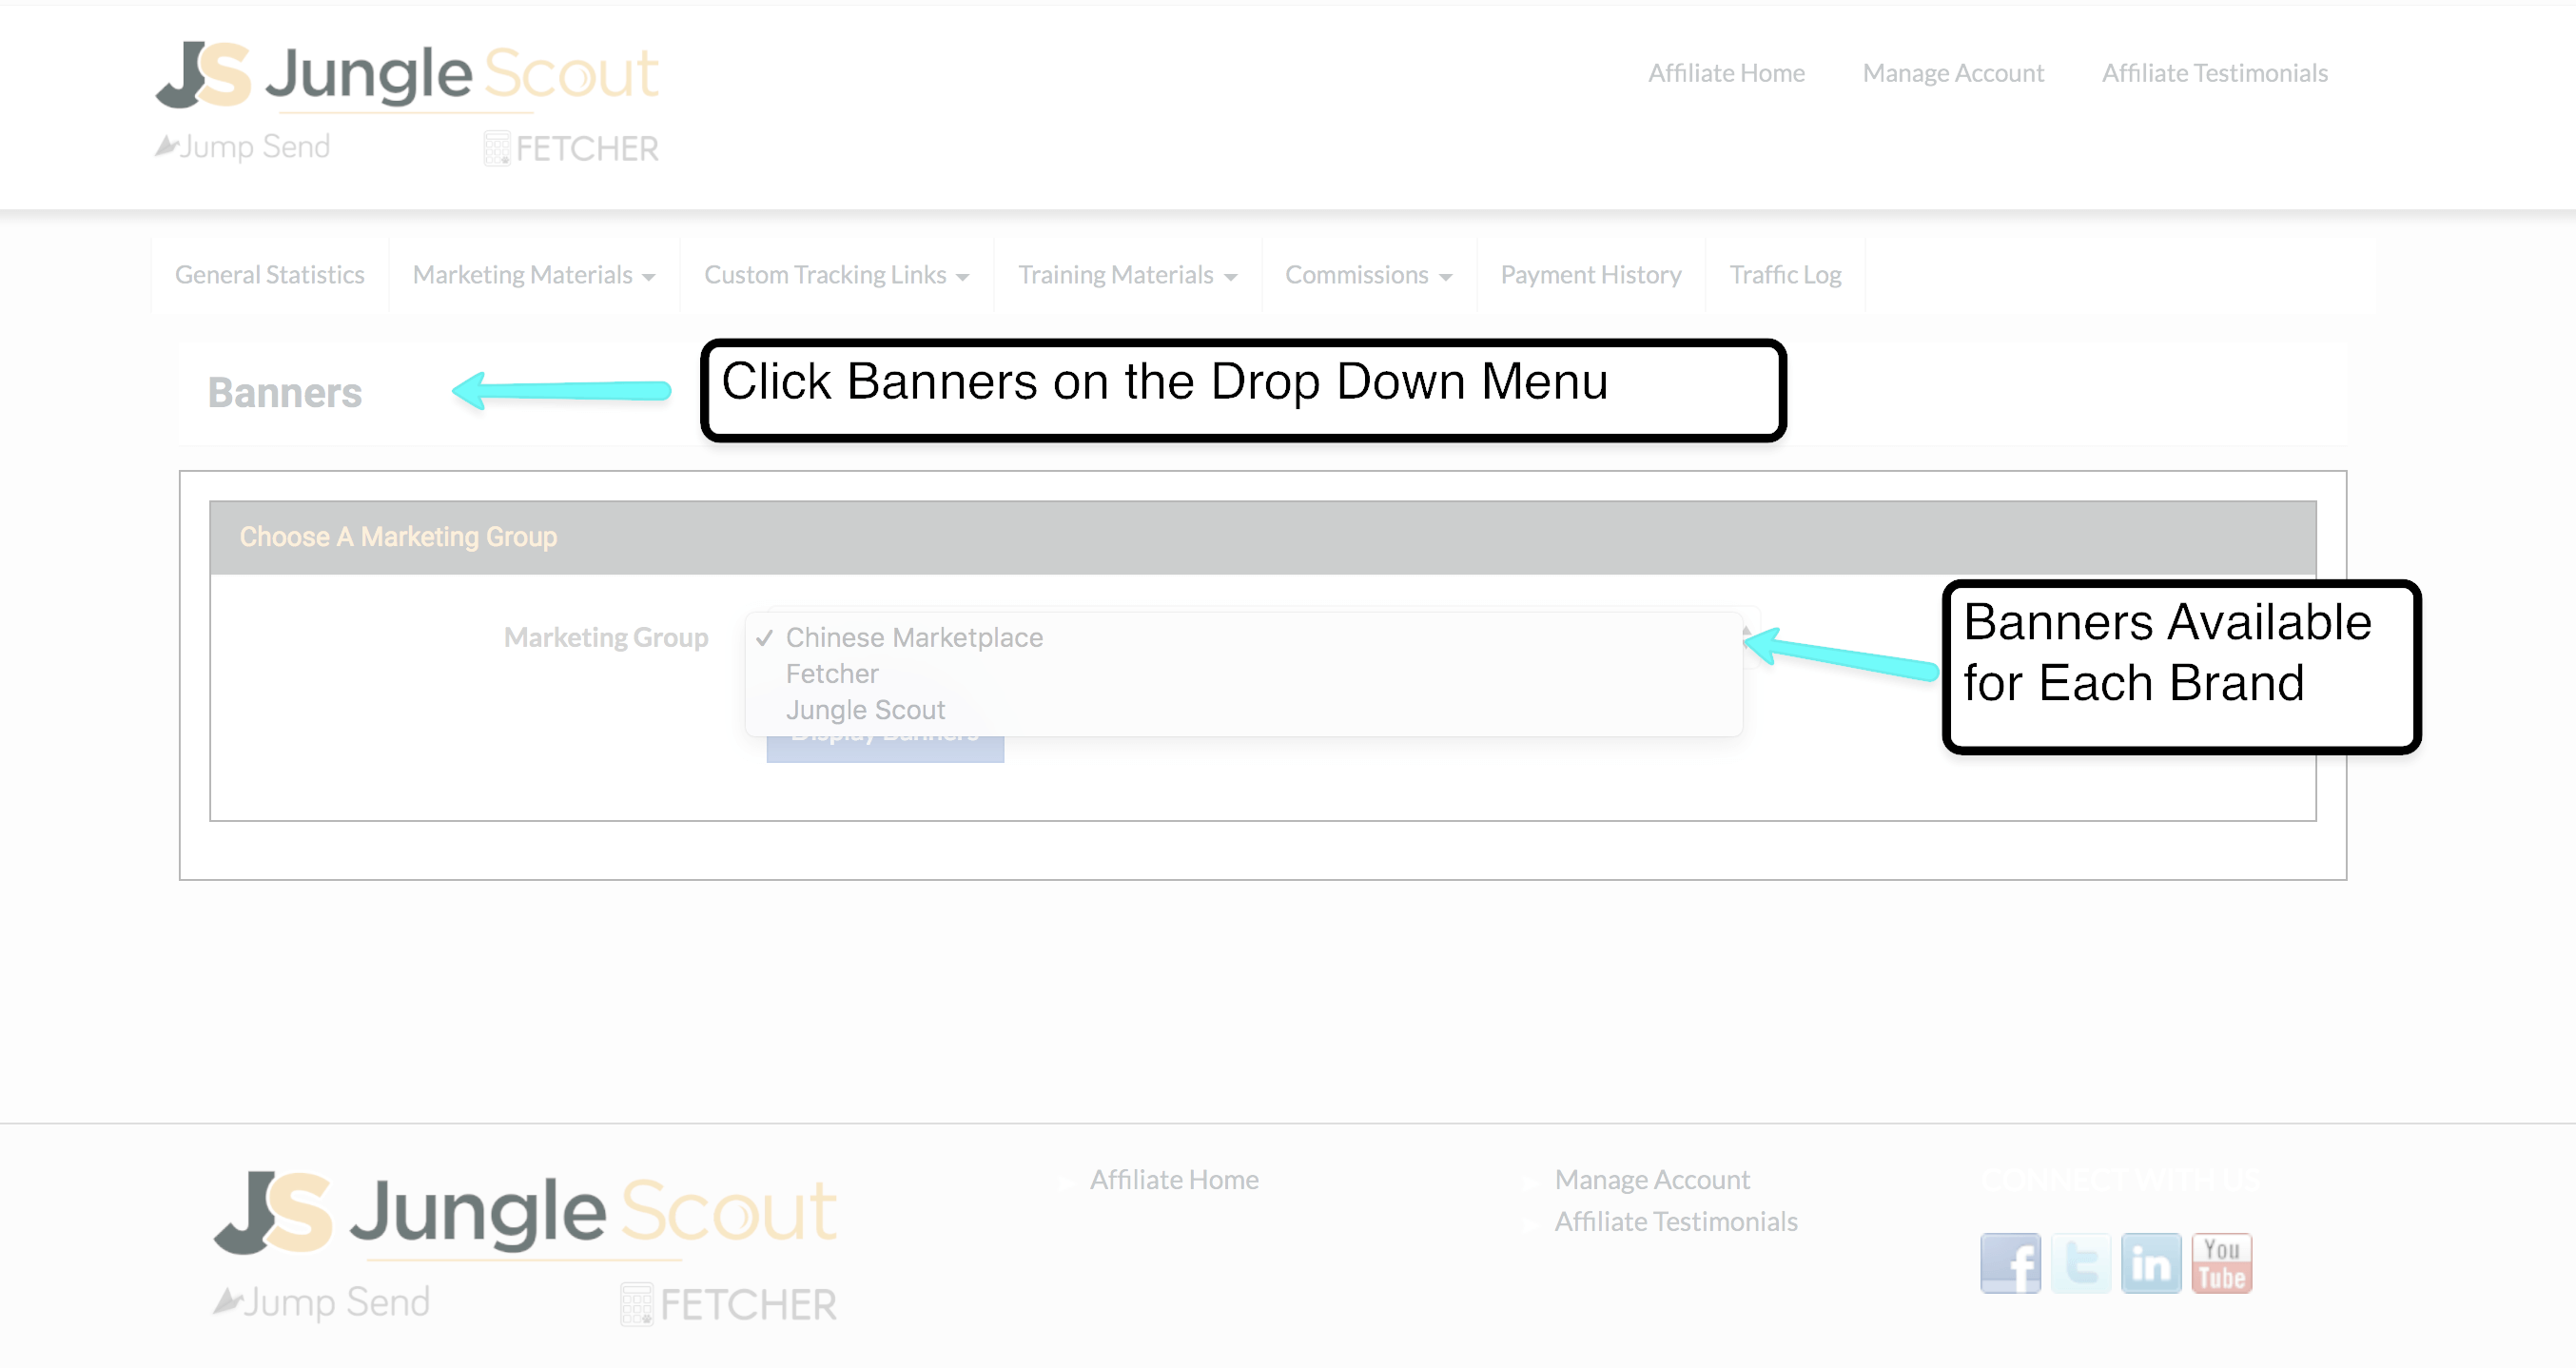Open the LinkedIn social icon
Viewport: 2576px width, 1368px height.
(2151, 1263)
